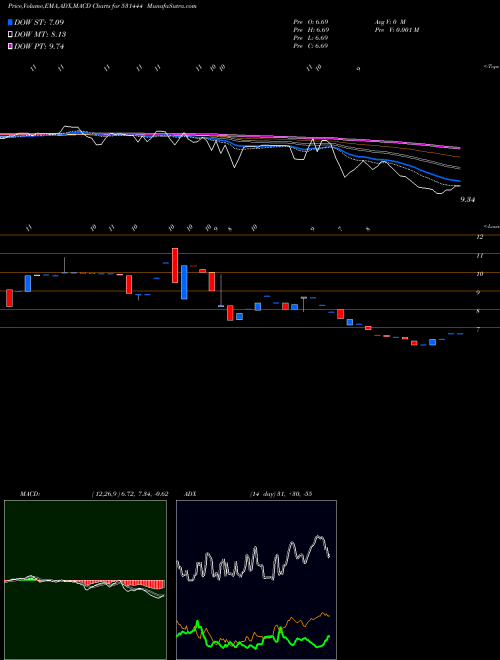Click the 12 price axis label
The width and height of the screenshot is (500, 660).
coord(479,237)
